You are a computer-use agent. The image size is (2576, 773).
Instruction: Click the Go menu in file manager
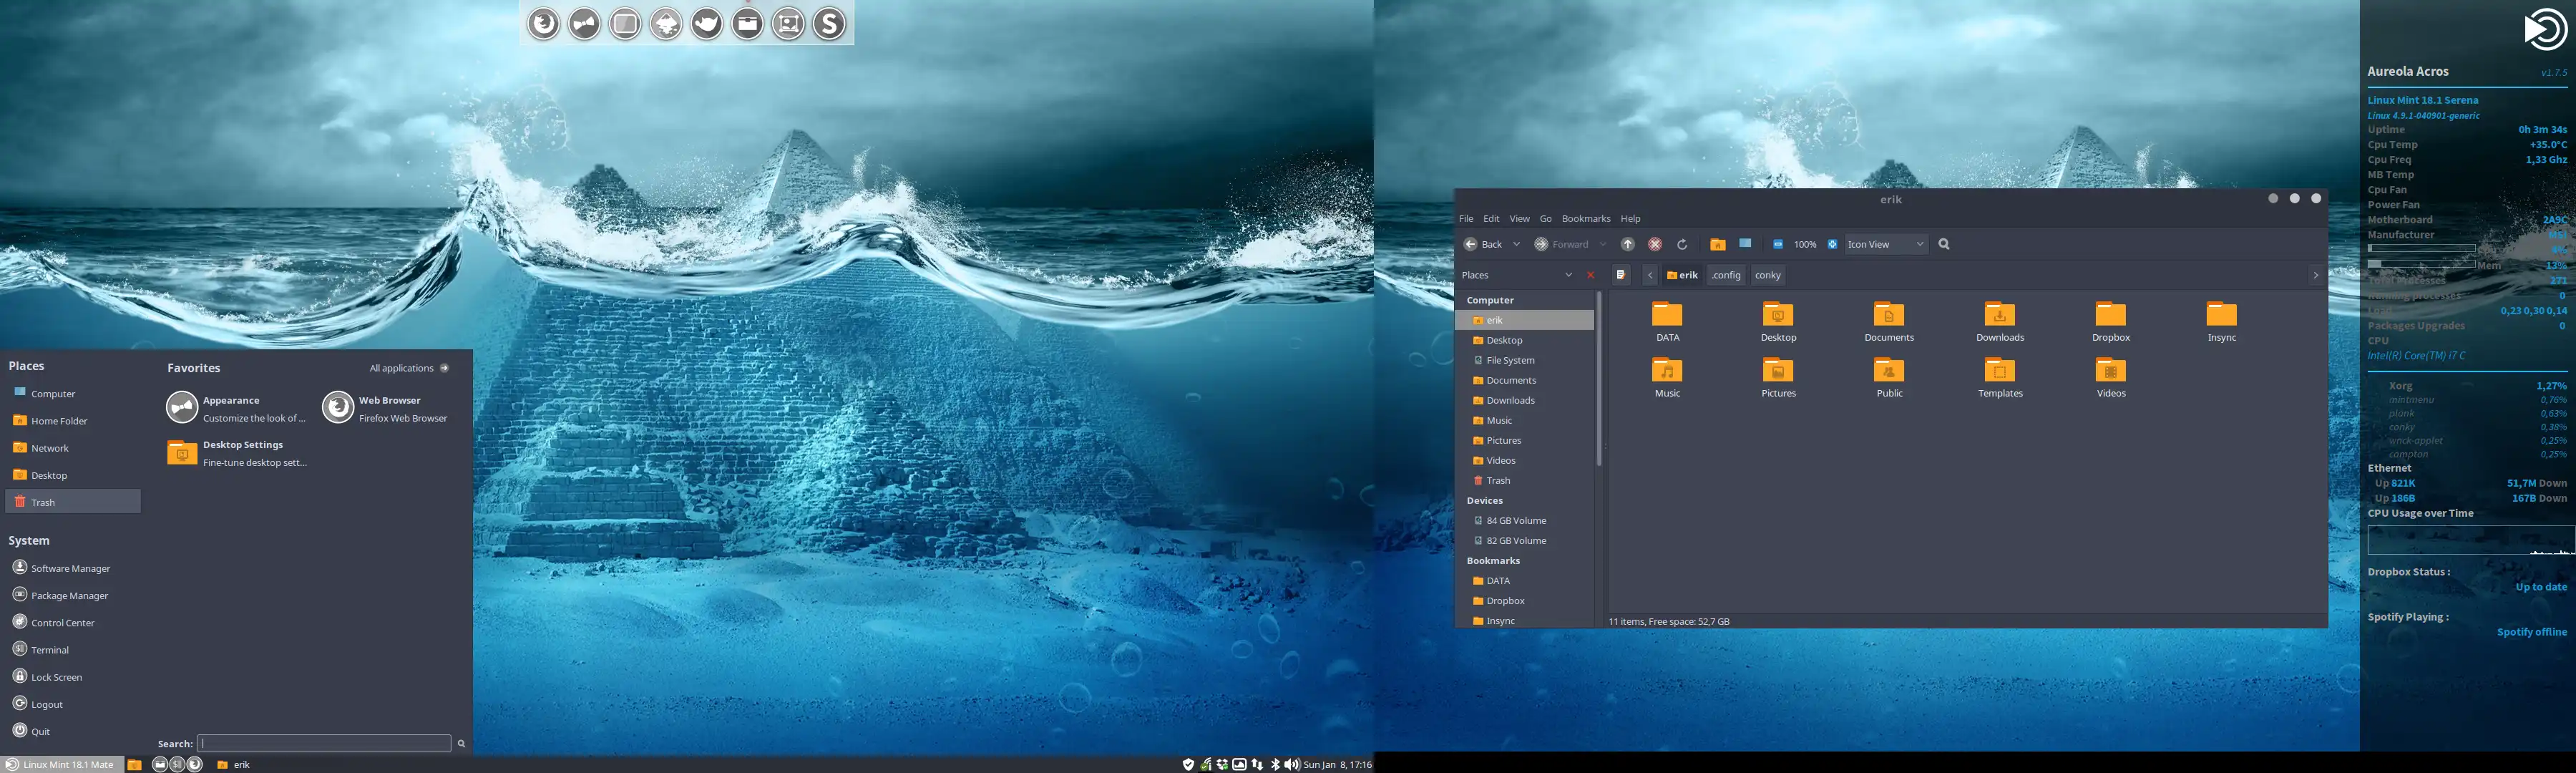[x=1546, y=217]
